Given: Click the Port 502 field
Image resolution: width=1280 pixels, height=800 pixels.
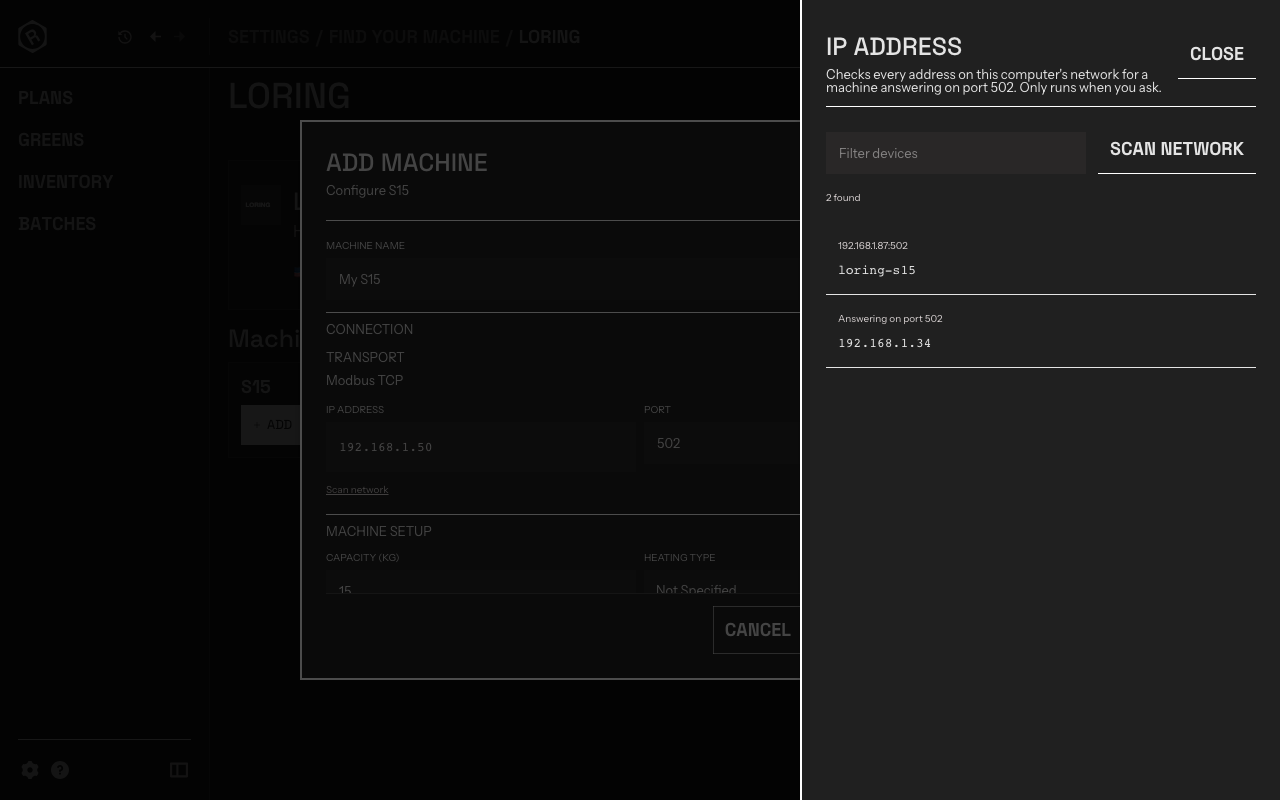Looking at the screenshot, I should [x=722, y=444].
